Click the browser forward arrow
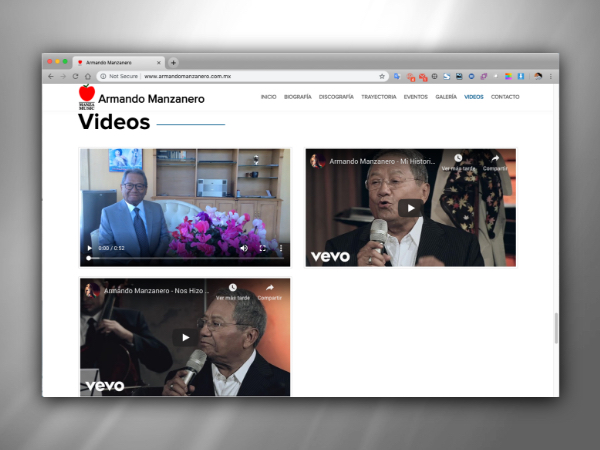Screen dimensions: 600x450 coord(63,77)
